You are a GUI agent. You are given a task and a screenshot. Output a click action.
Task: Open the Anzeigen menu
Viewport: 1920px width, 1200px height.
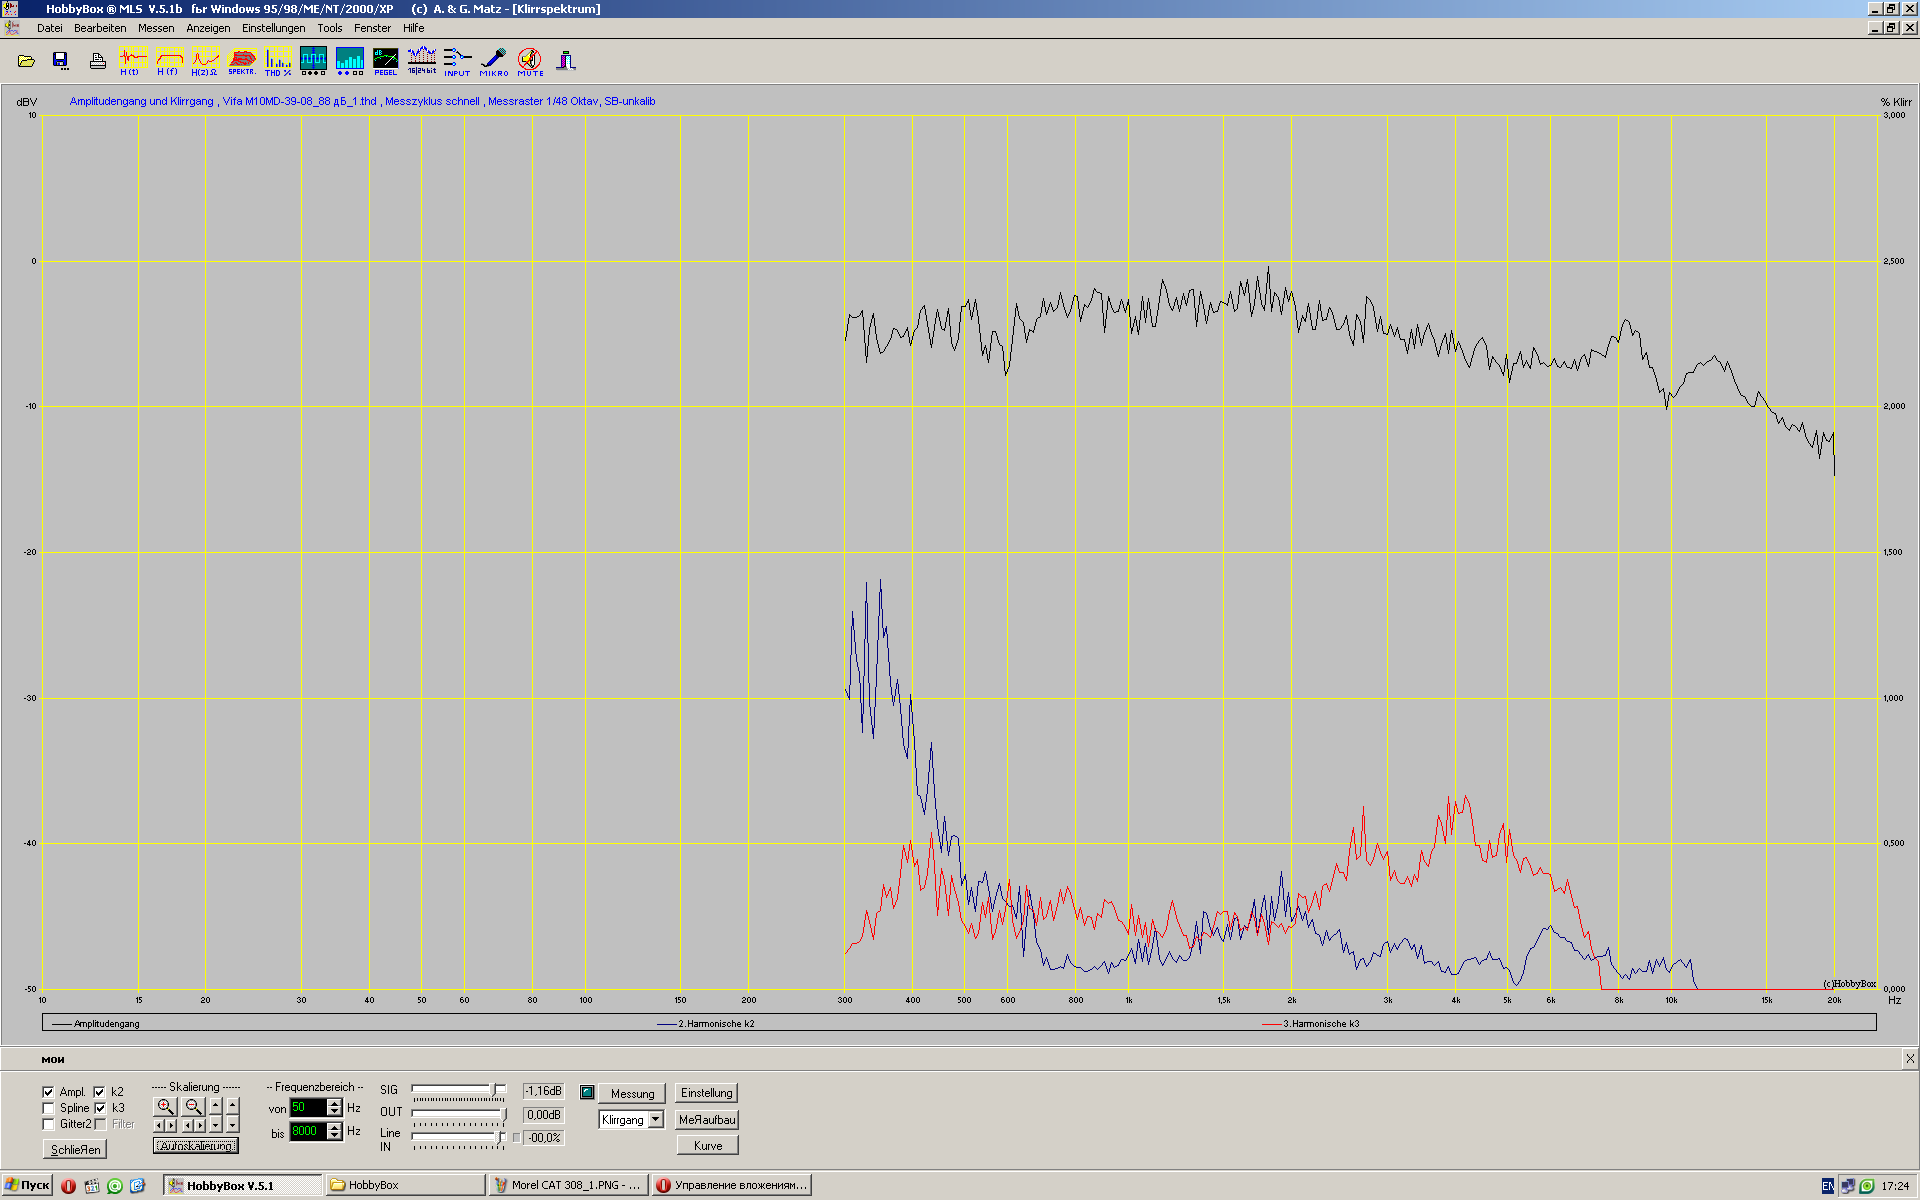click(x=208, y=28)
